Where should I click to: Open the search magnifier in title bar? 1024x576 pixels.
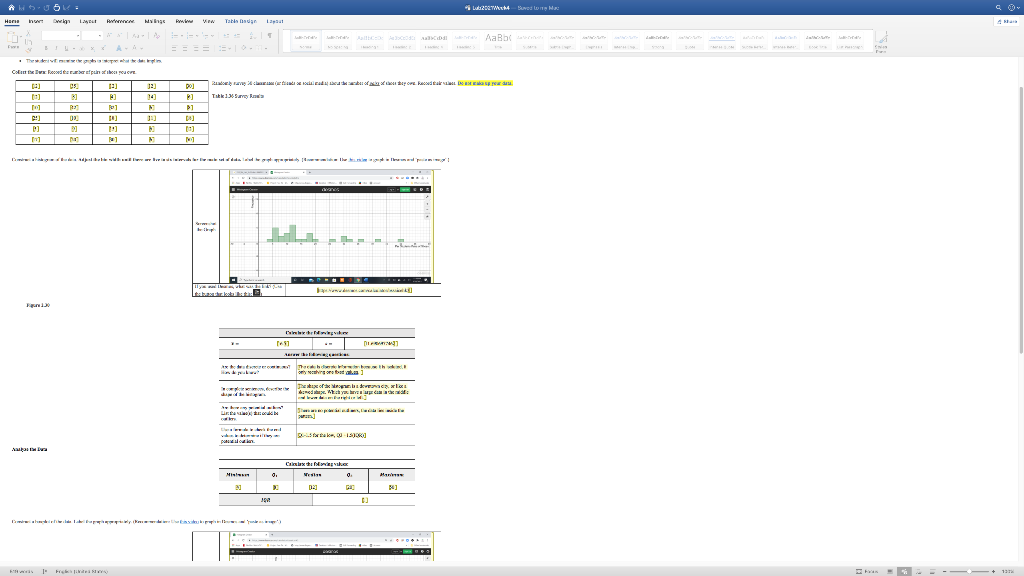pyautogui.click(x=999, y=8)
